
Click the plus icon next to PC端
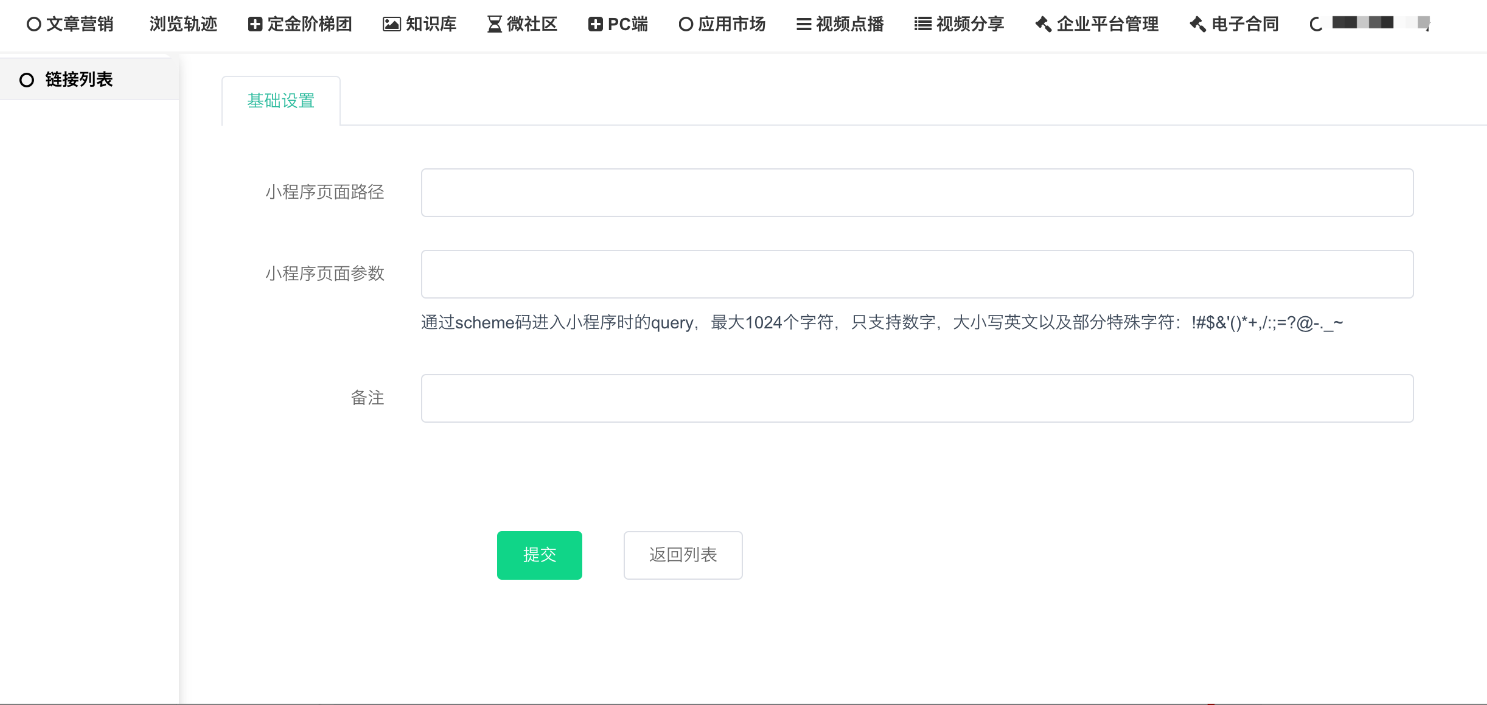pos(596,25)
